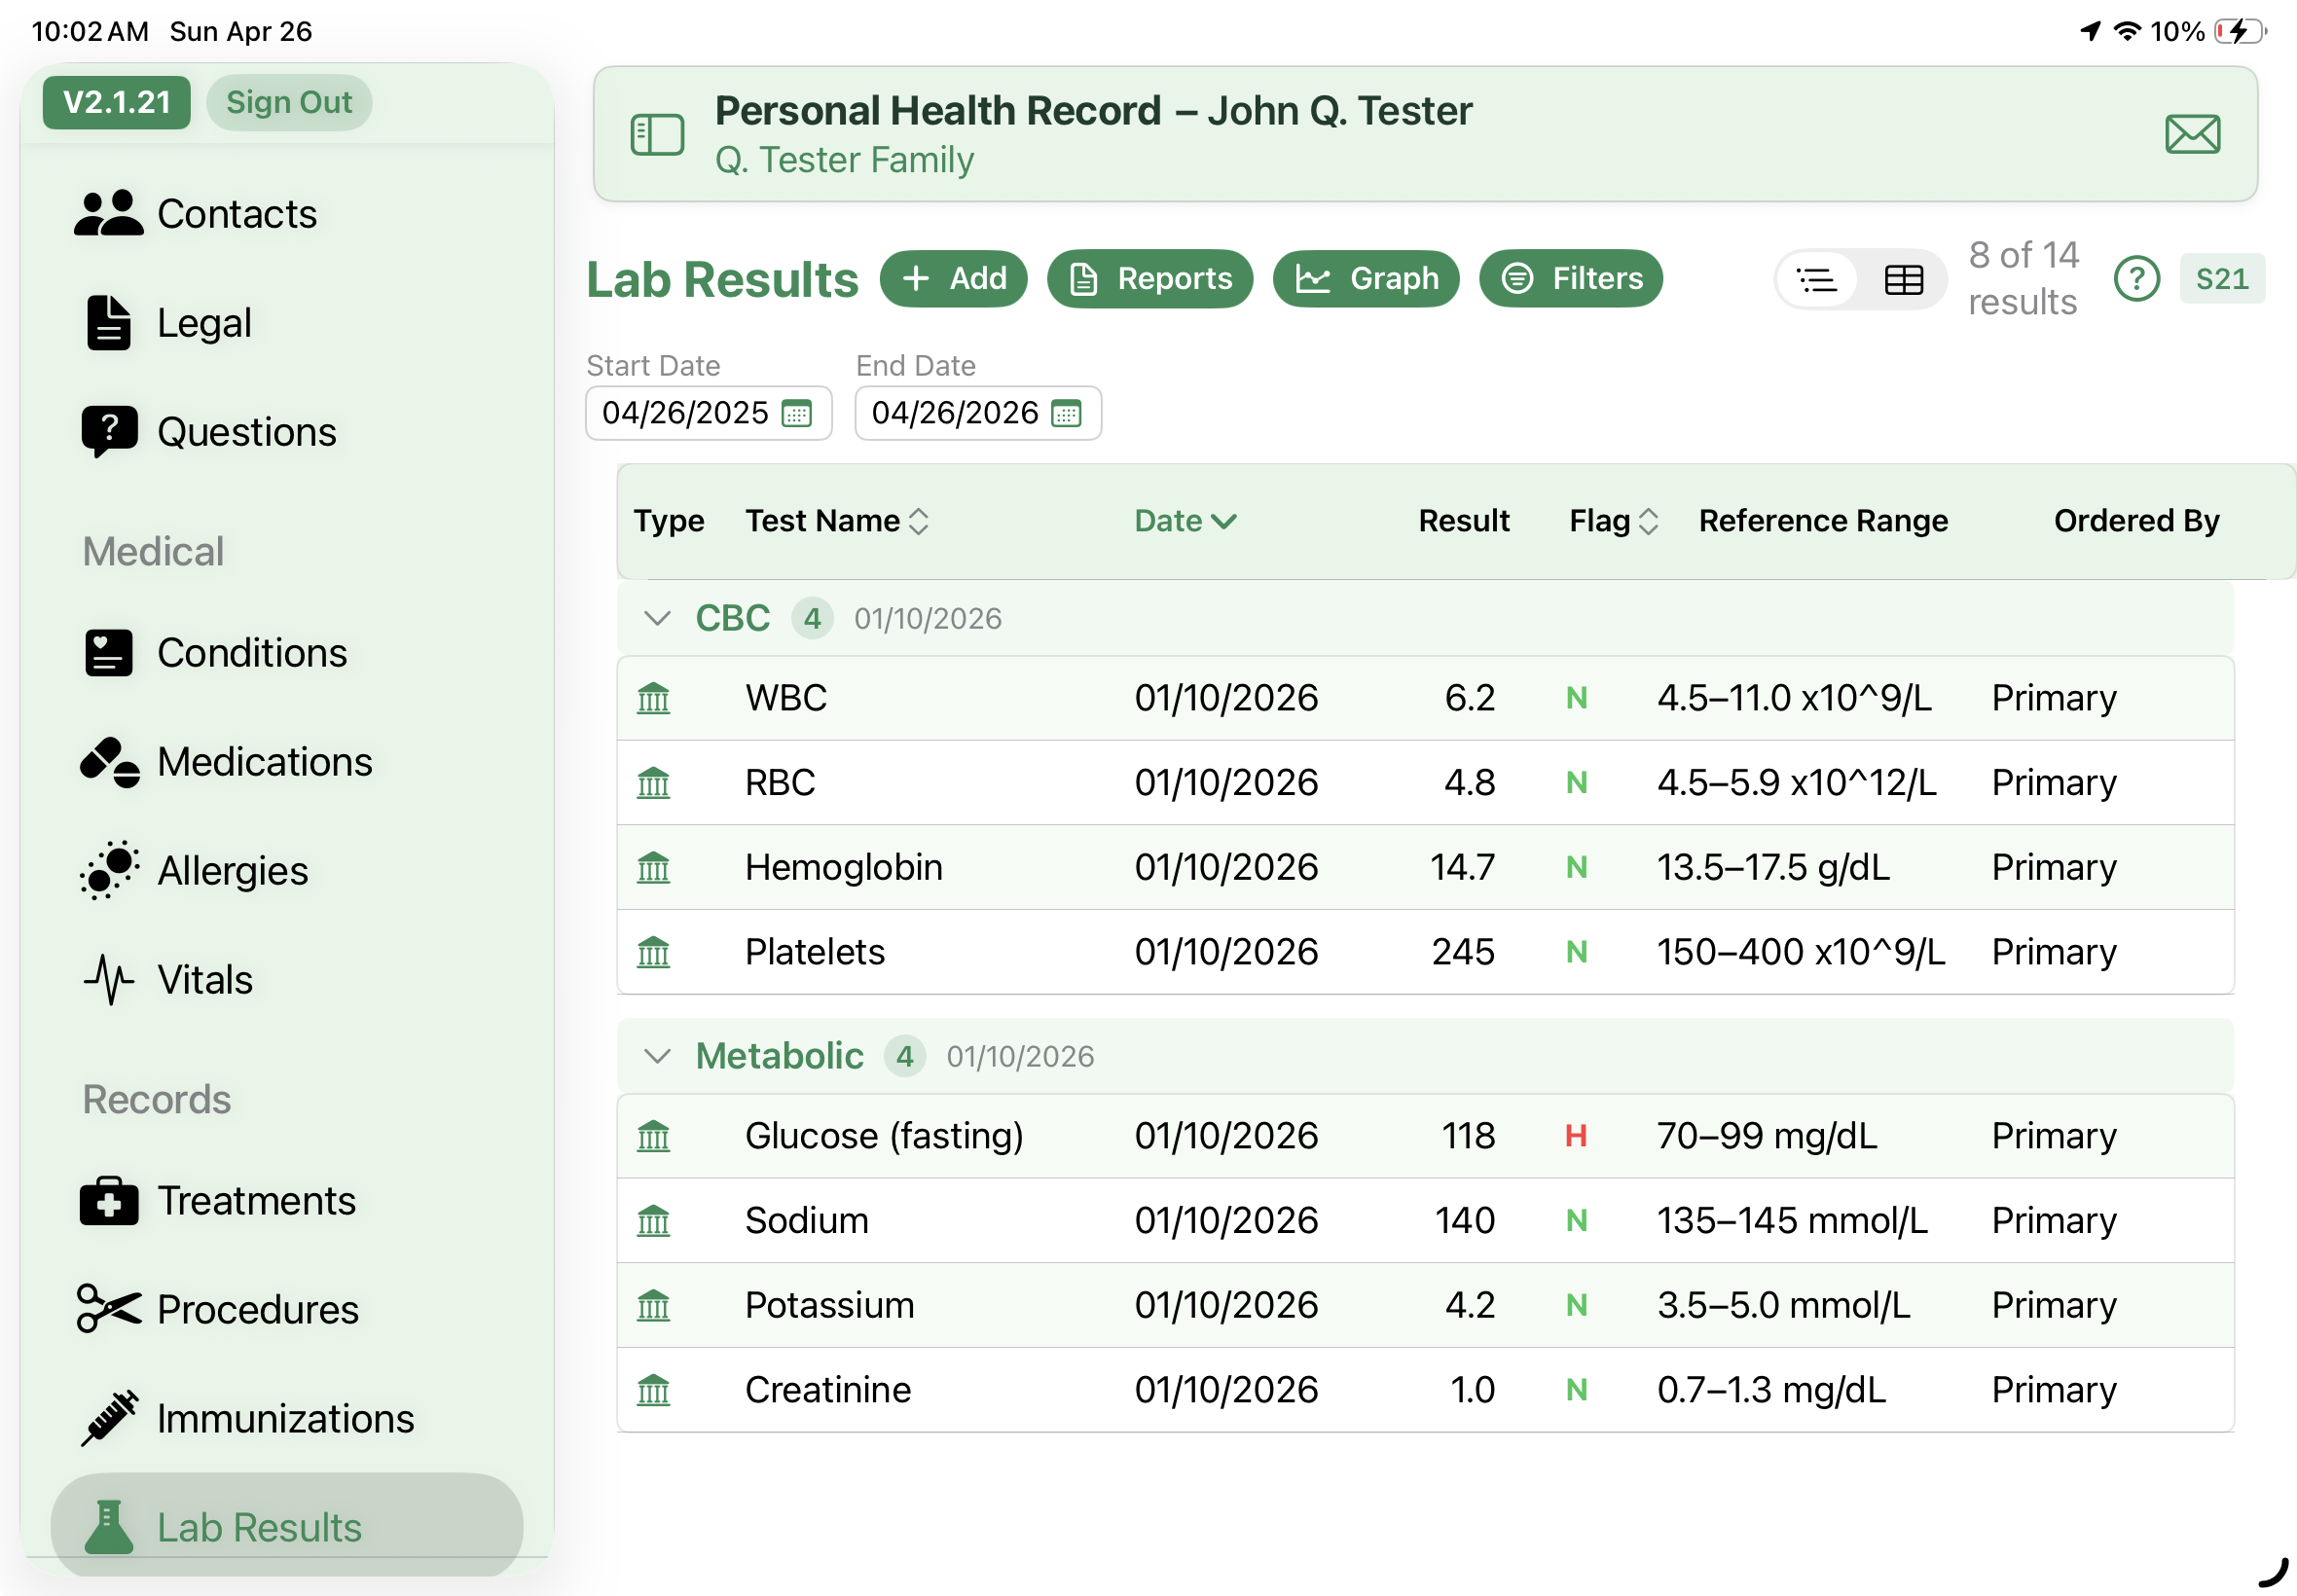The width and height of the screenshot is (2297, 1596).
Task: Click Potassium result 4.2
Action: [1470, 1306]
